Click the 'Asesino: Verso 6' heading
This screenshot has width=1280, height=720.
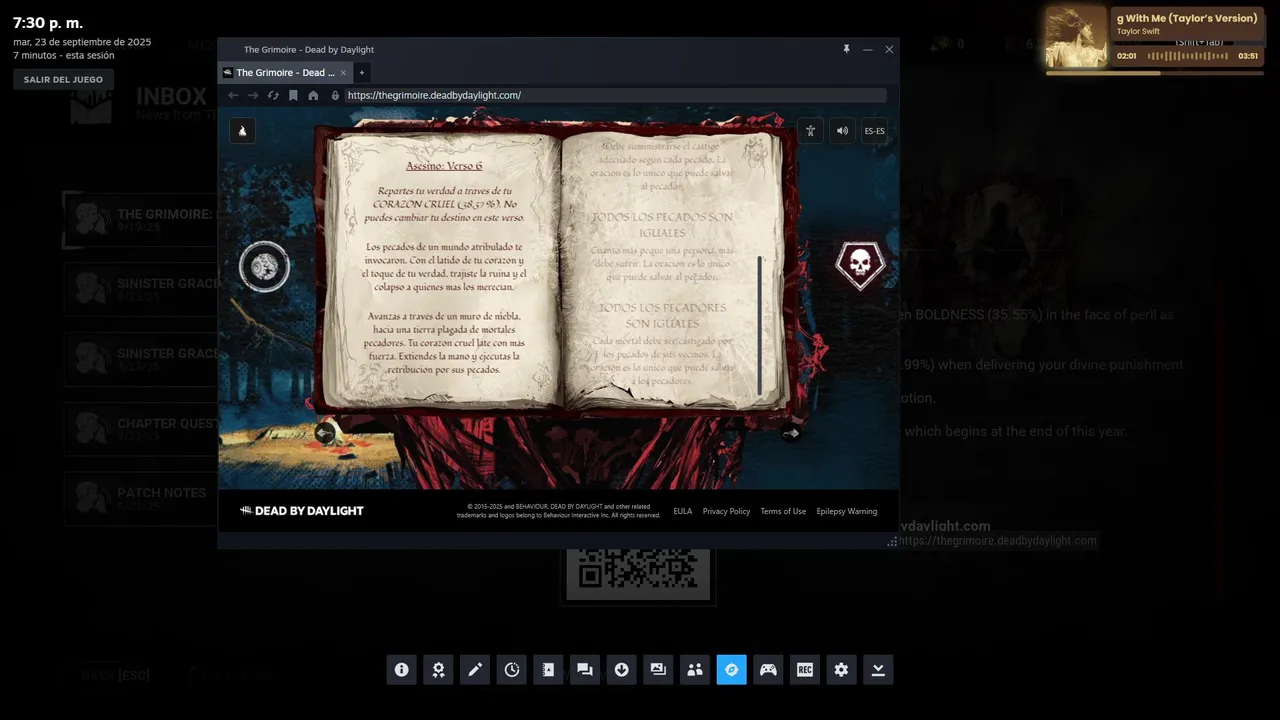click(x=444, y=166)
